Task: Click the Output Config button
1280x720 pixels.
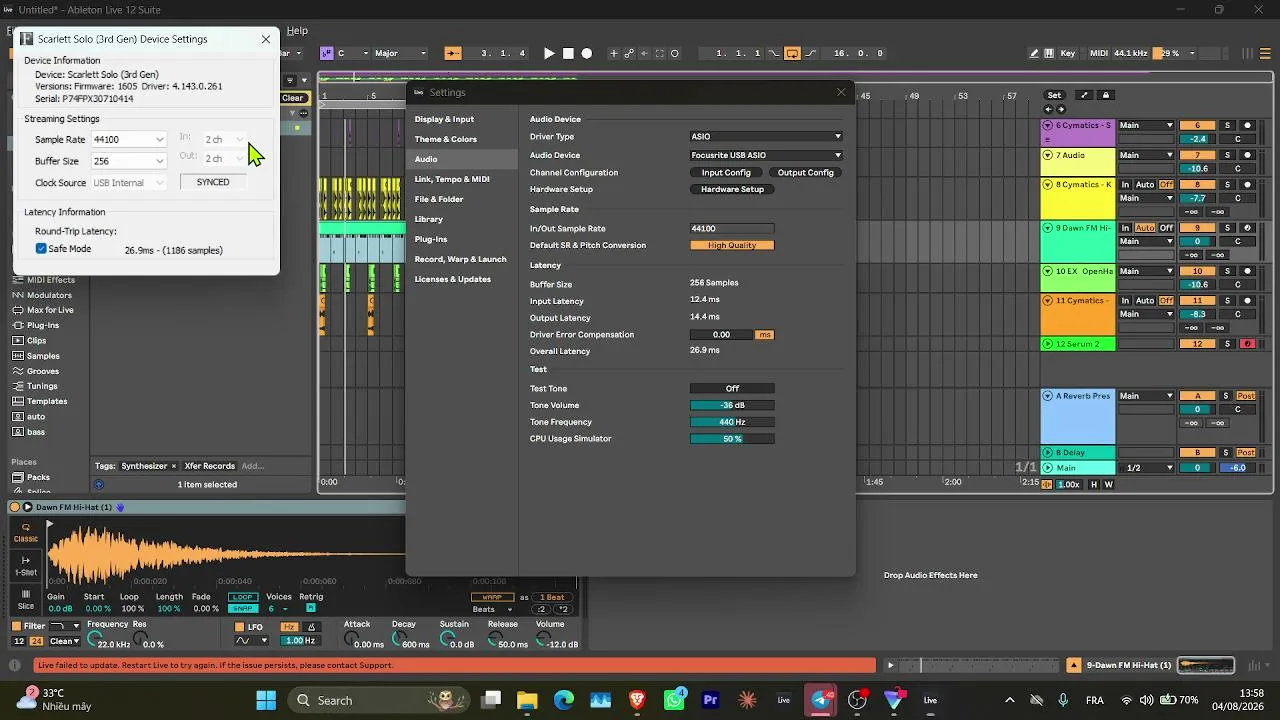Action: coord(805,173)
